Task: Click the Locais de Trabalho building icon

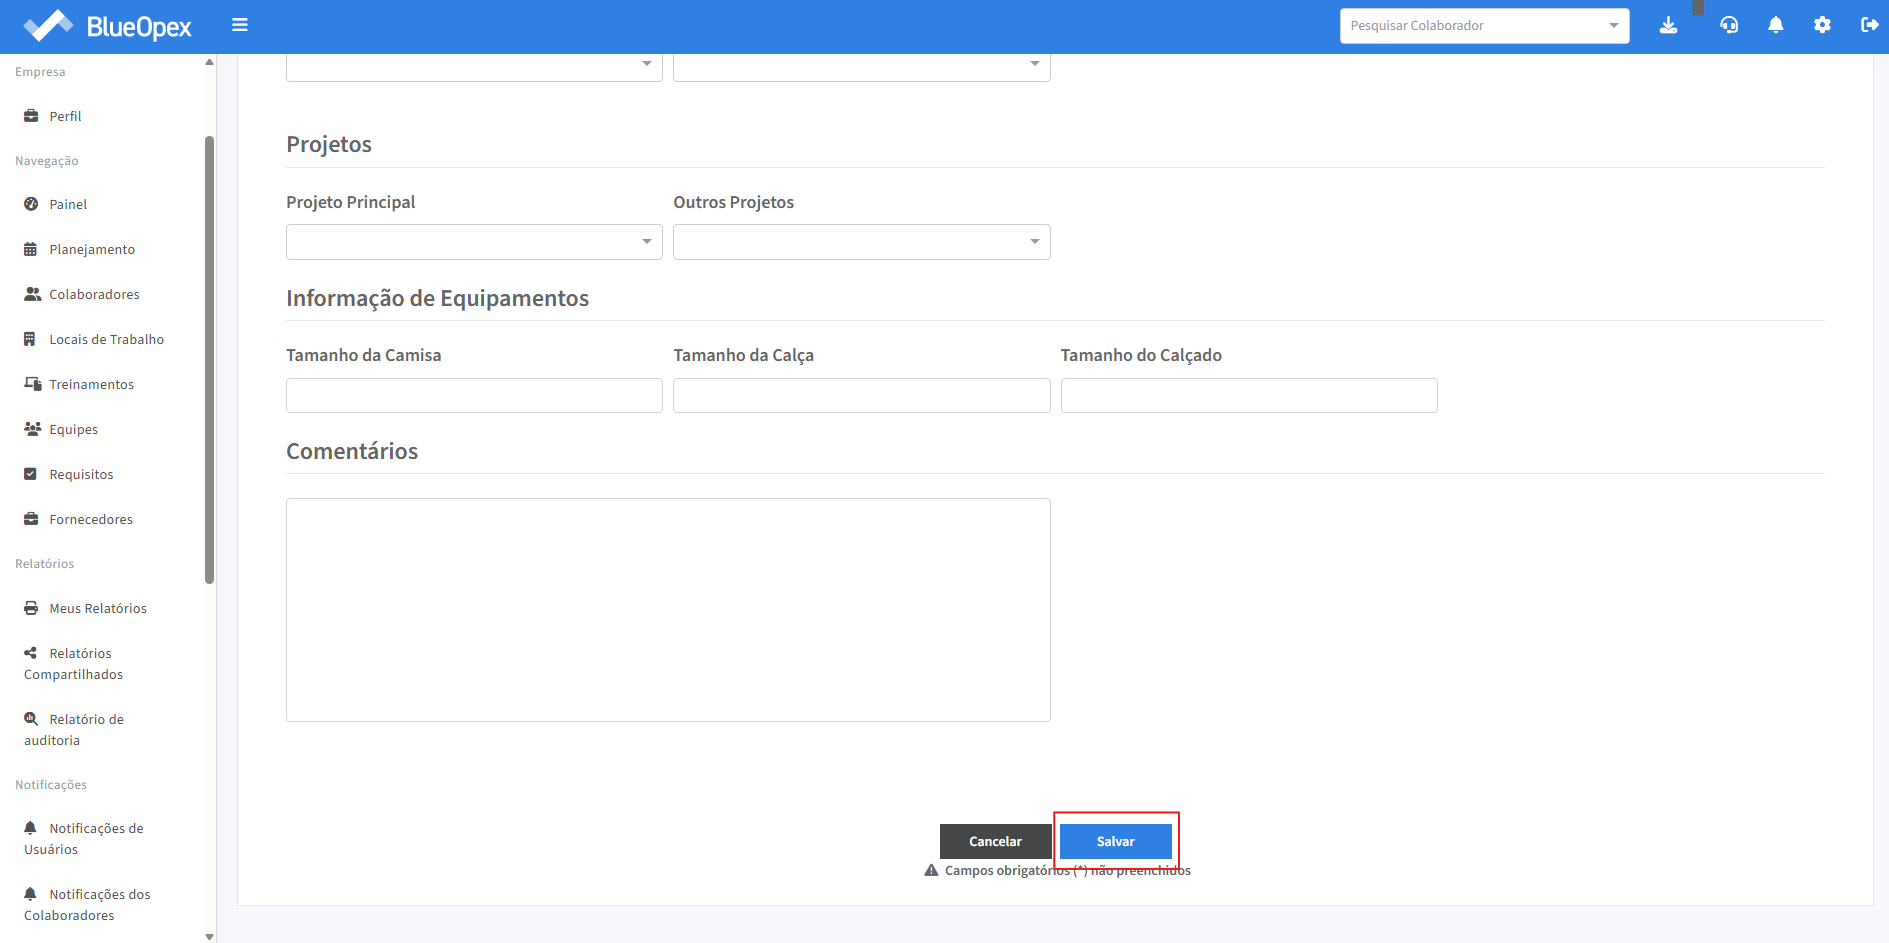Action: pos(30,339)
